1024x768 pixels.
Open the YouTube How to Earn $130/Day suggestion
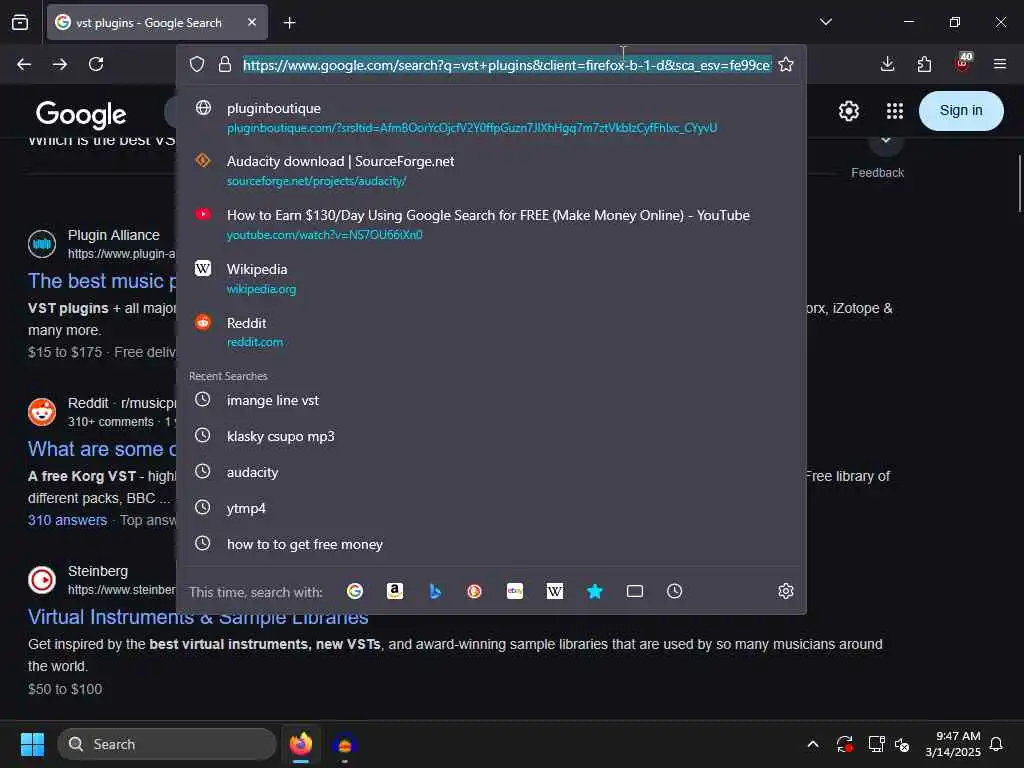(x=491, y=224)
